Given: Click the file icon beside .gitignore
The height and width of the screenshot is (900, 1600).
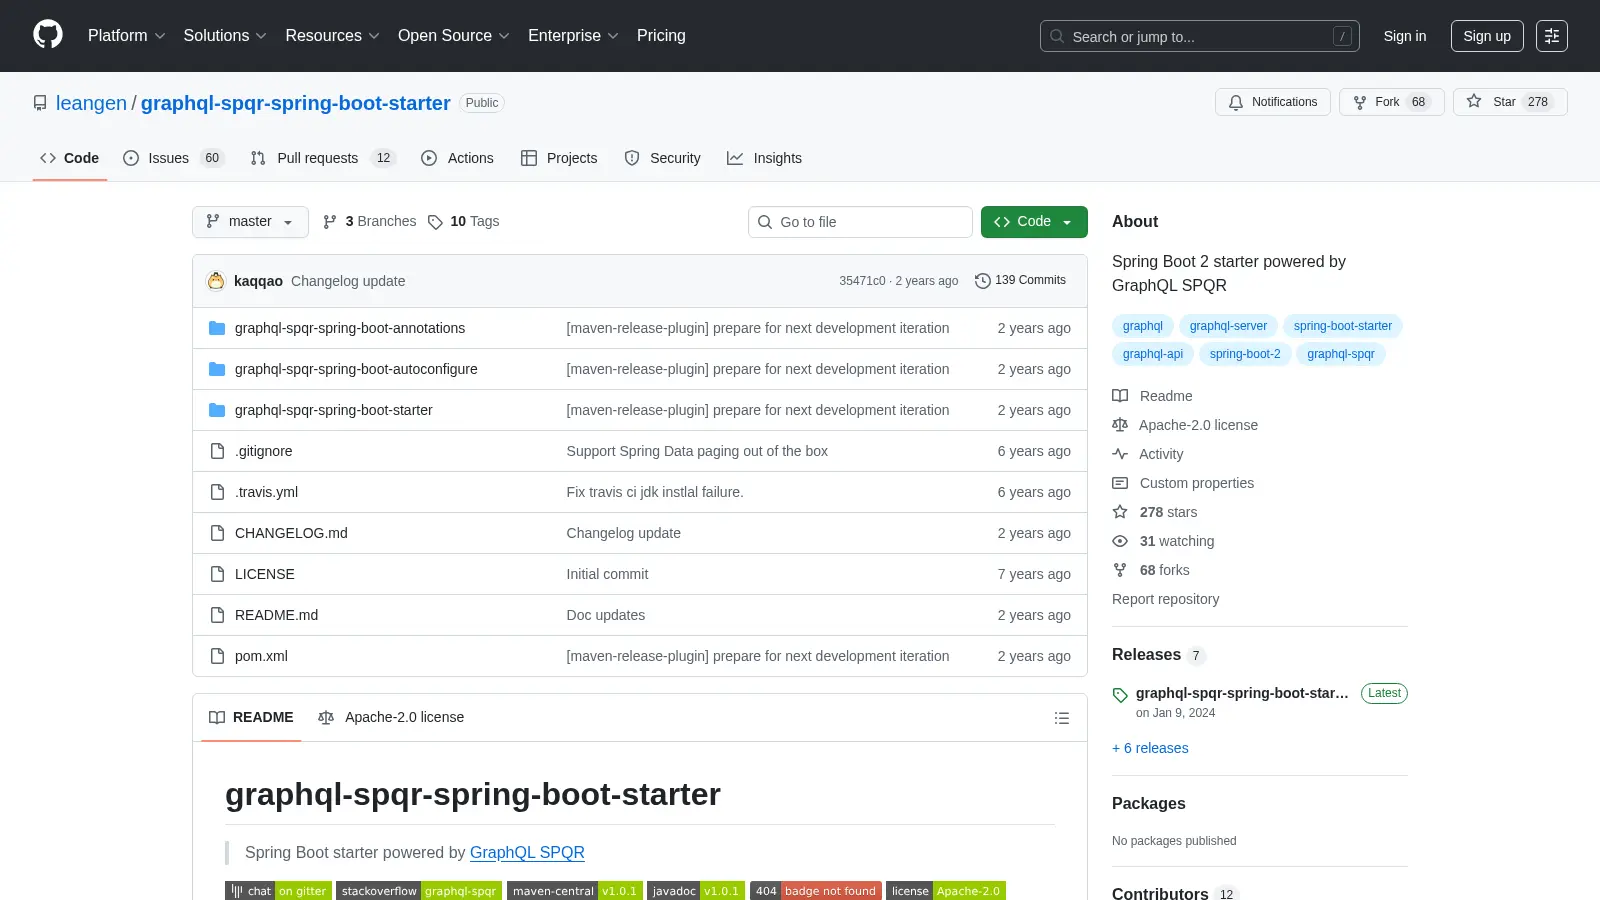Looking at the screenshot, I should 217,451.
